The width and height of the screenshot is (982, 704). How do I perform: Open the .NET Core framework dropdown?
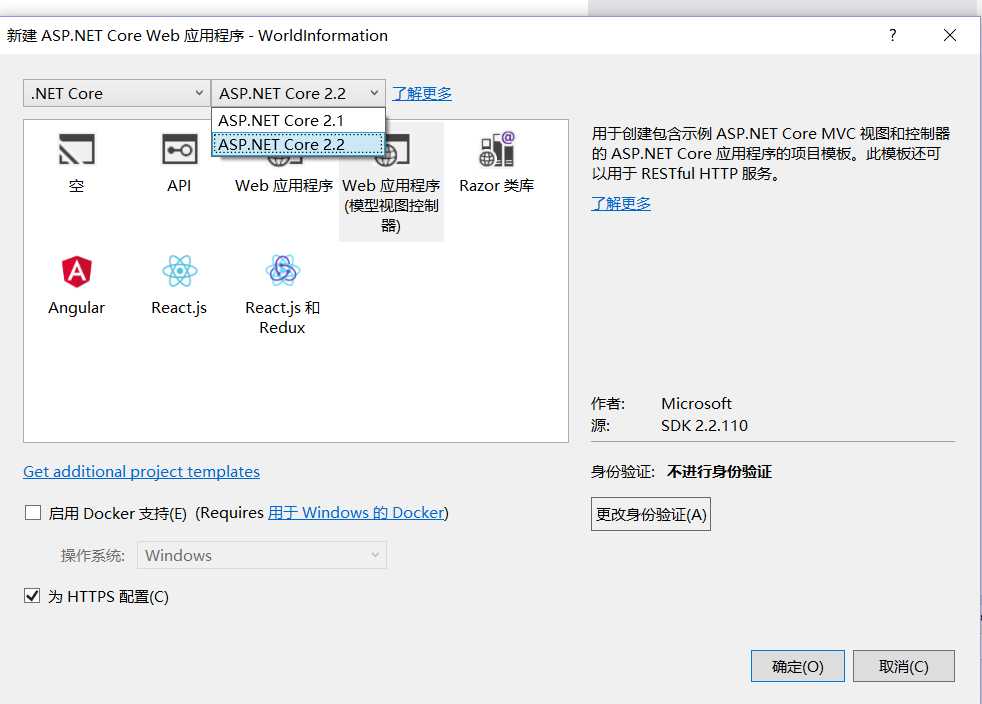click(x=116, y=93)
